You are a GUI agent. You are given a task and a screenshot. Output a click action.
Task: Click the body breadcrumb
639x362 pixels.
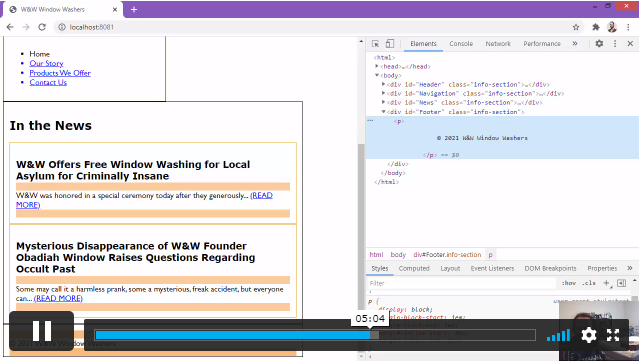pyautogui.click(x=398, y=254)
